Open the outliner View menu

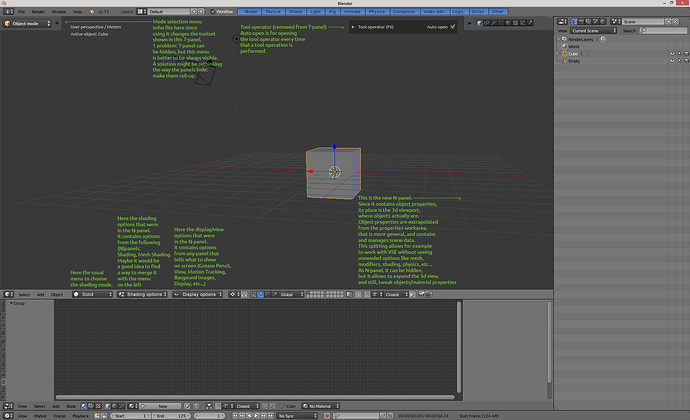pyautogui.click(x=562, y=31)
